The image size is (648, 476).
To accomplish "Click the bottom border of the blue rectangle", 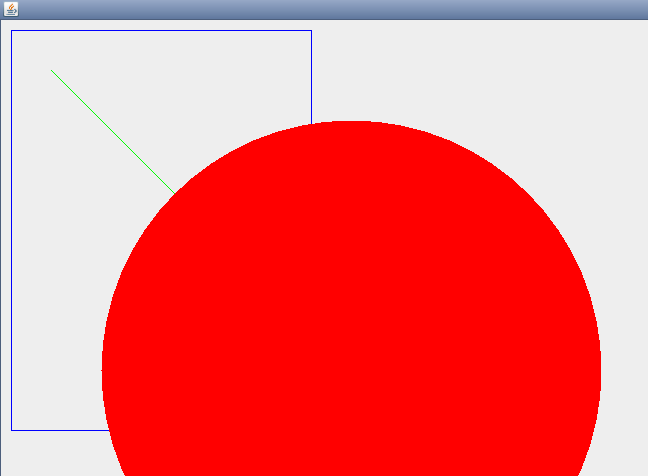I will tap(60, 430).
